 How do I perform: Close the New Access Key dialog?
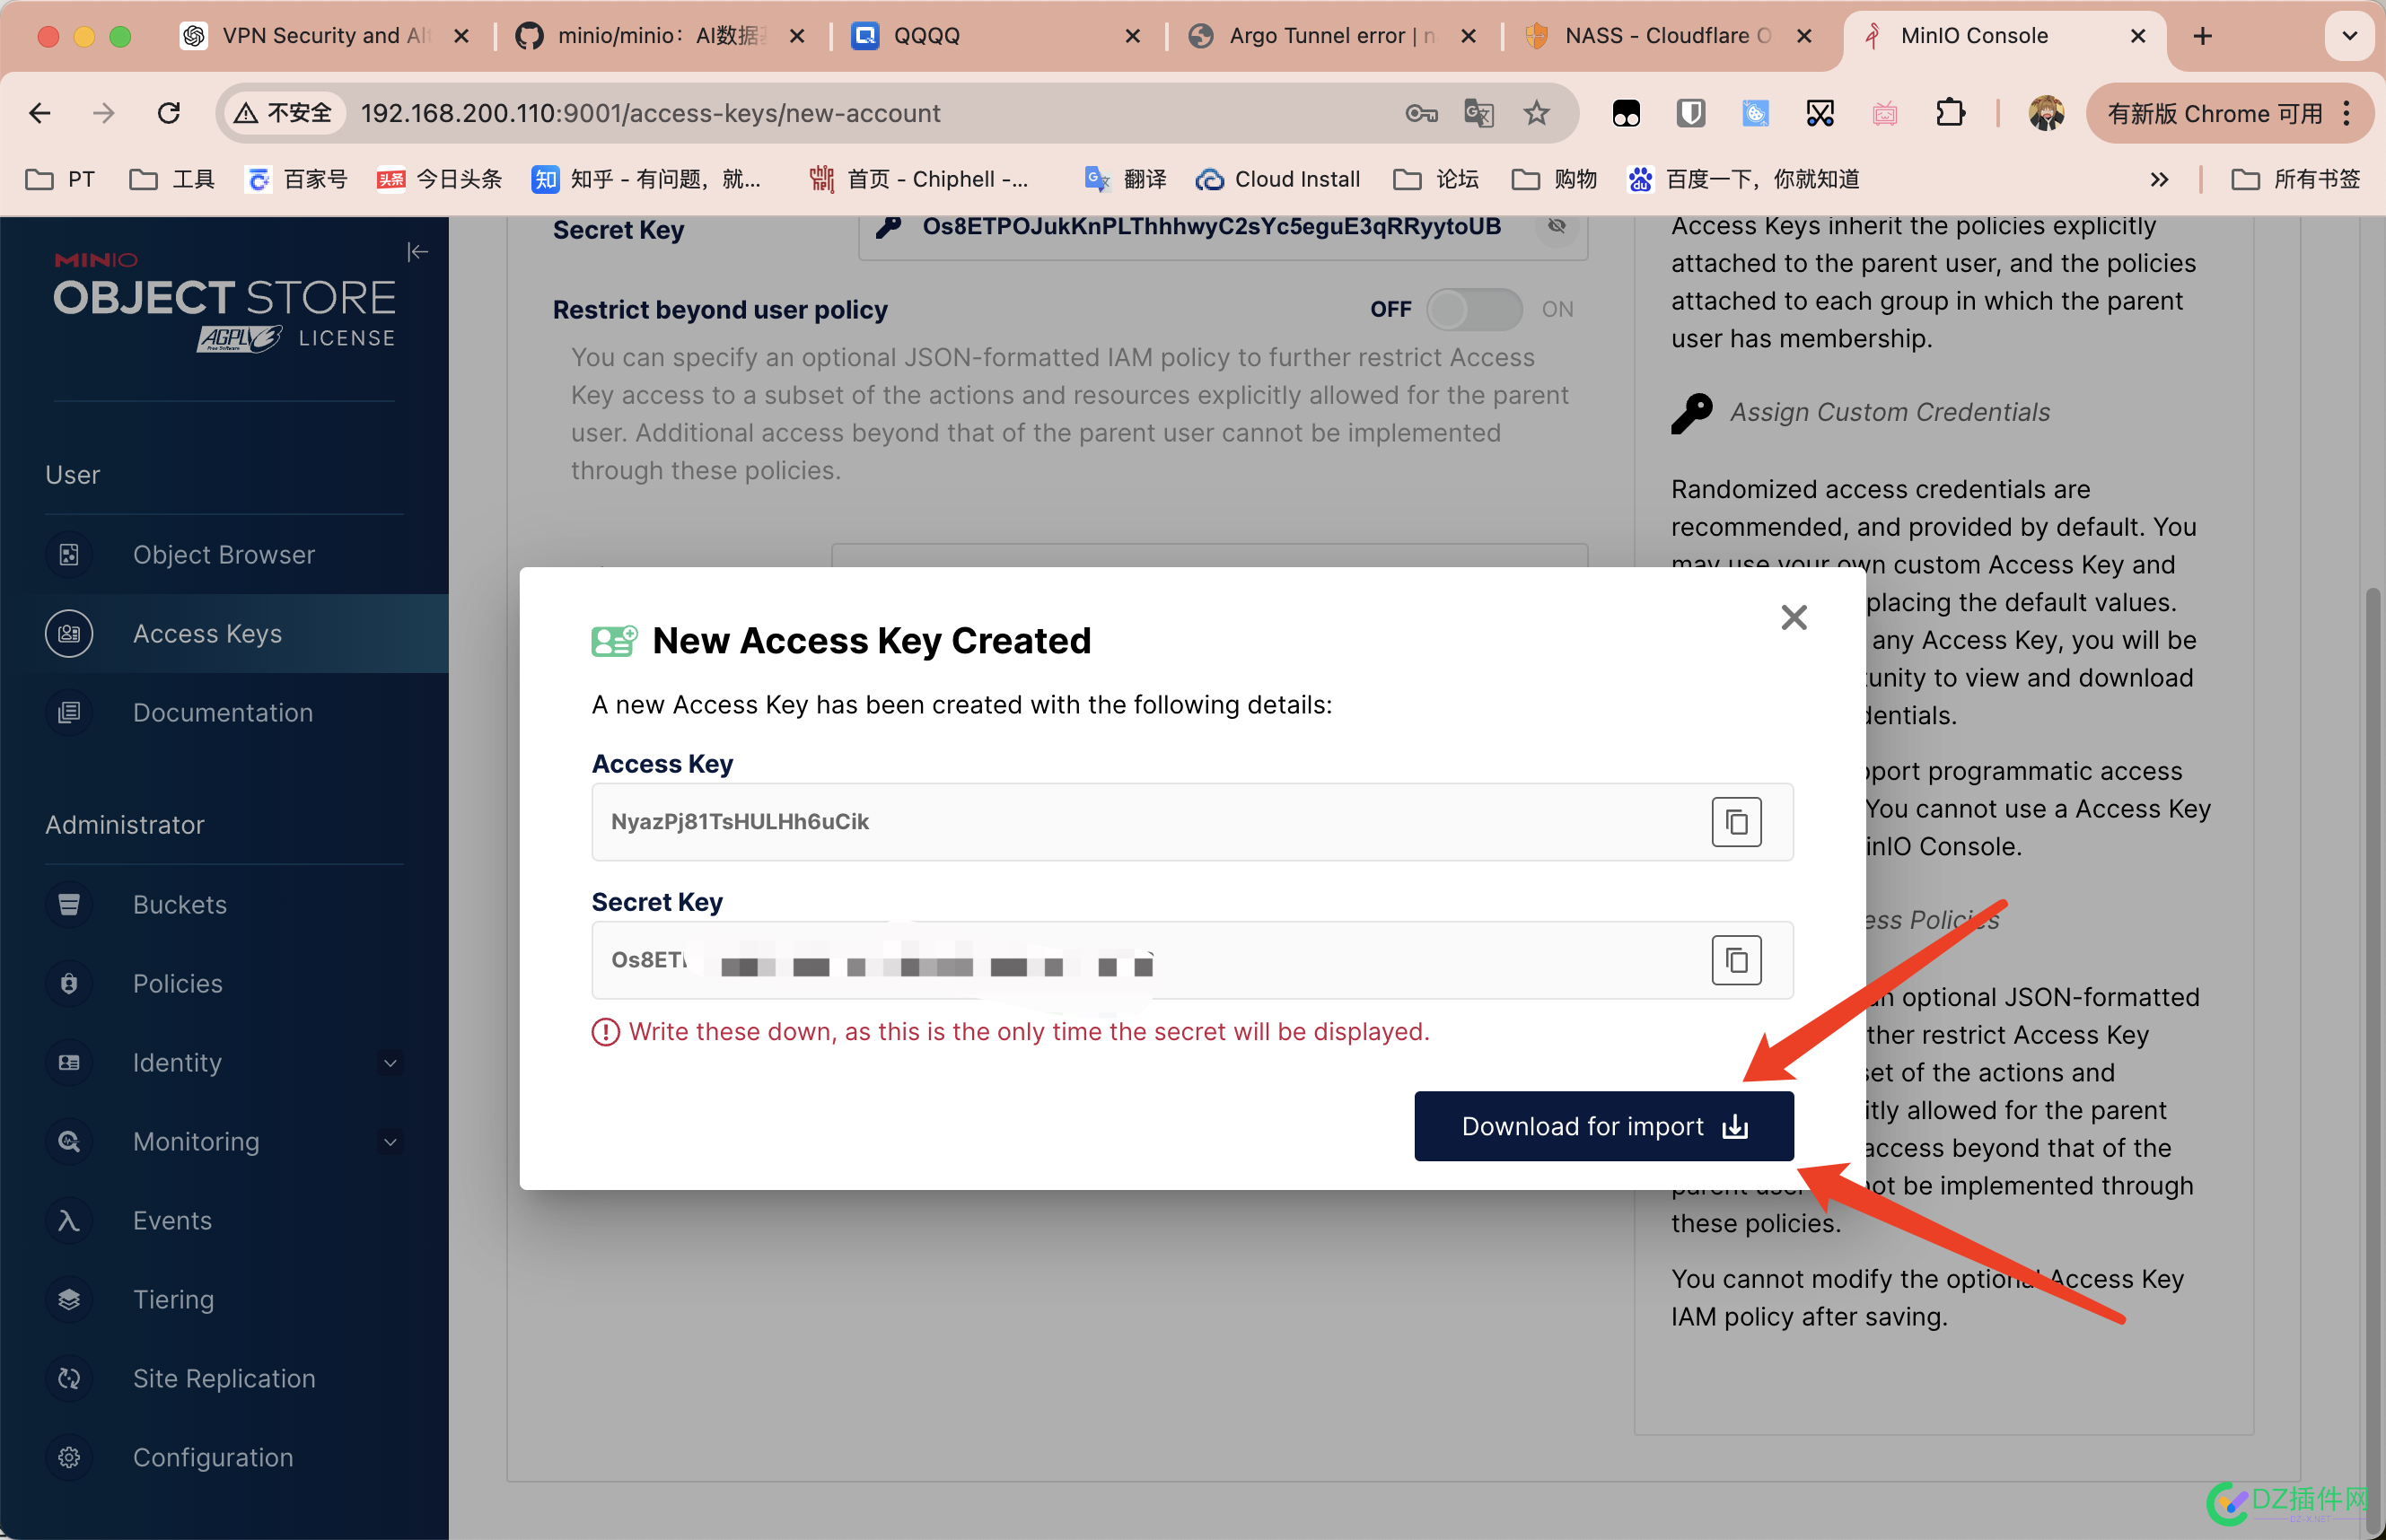click(x=1793, y=617)
